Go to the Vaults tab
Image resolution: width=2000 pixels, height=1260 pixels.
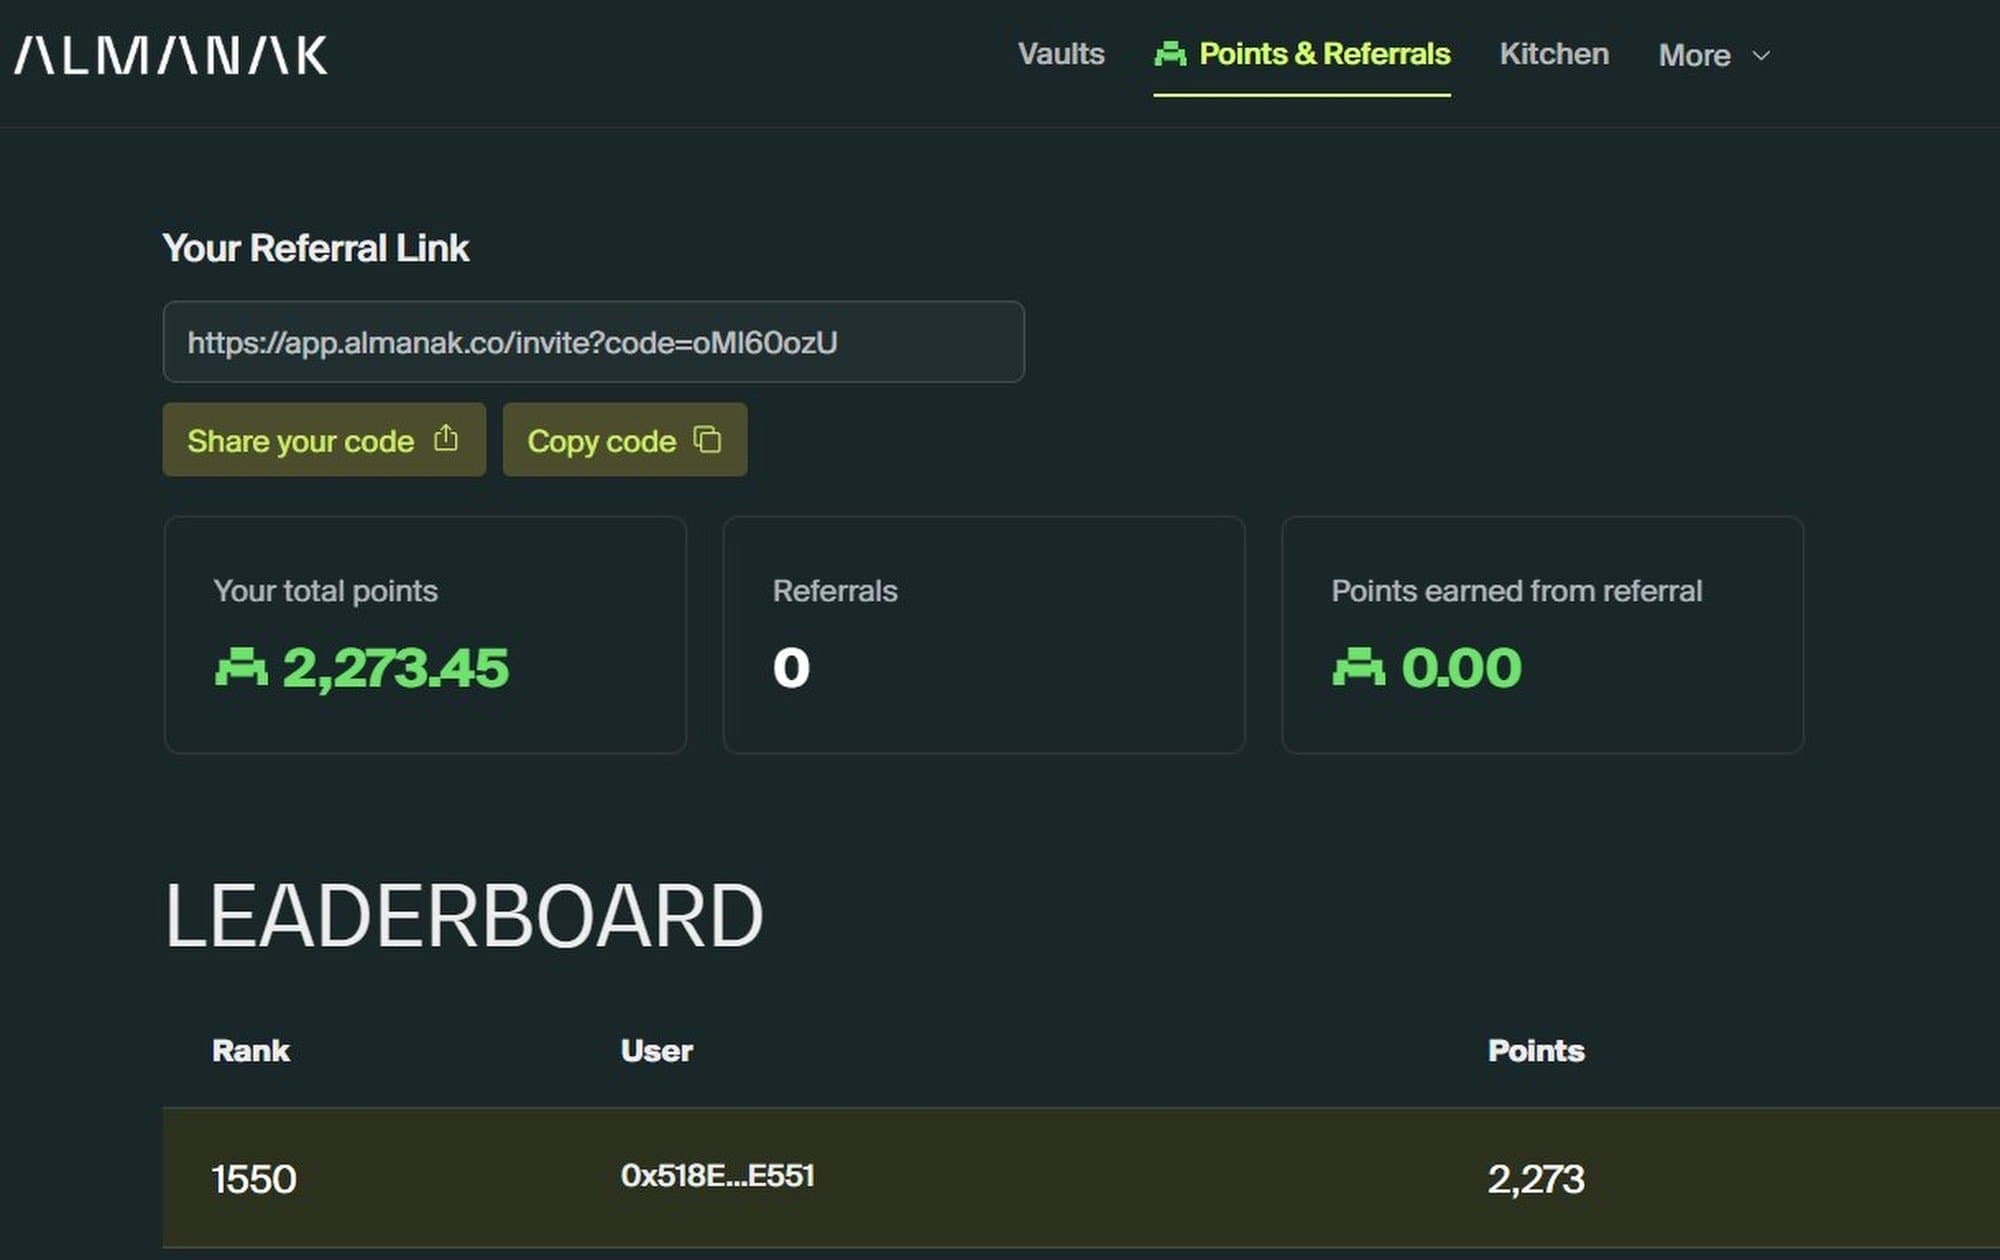(x=1061, y=54)
